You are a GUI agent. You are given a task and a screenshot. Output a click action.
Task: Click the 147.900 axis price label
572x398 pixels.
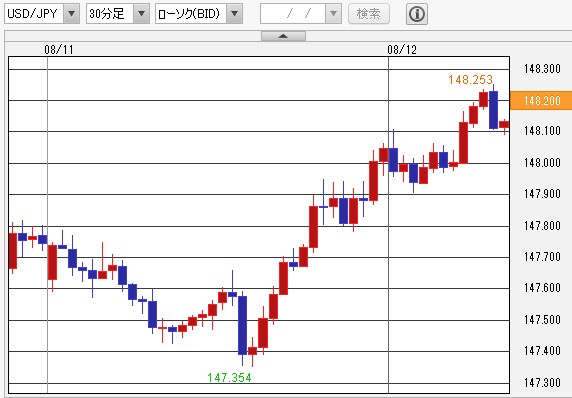pos(542,194)
